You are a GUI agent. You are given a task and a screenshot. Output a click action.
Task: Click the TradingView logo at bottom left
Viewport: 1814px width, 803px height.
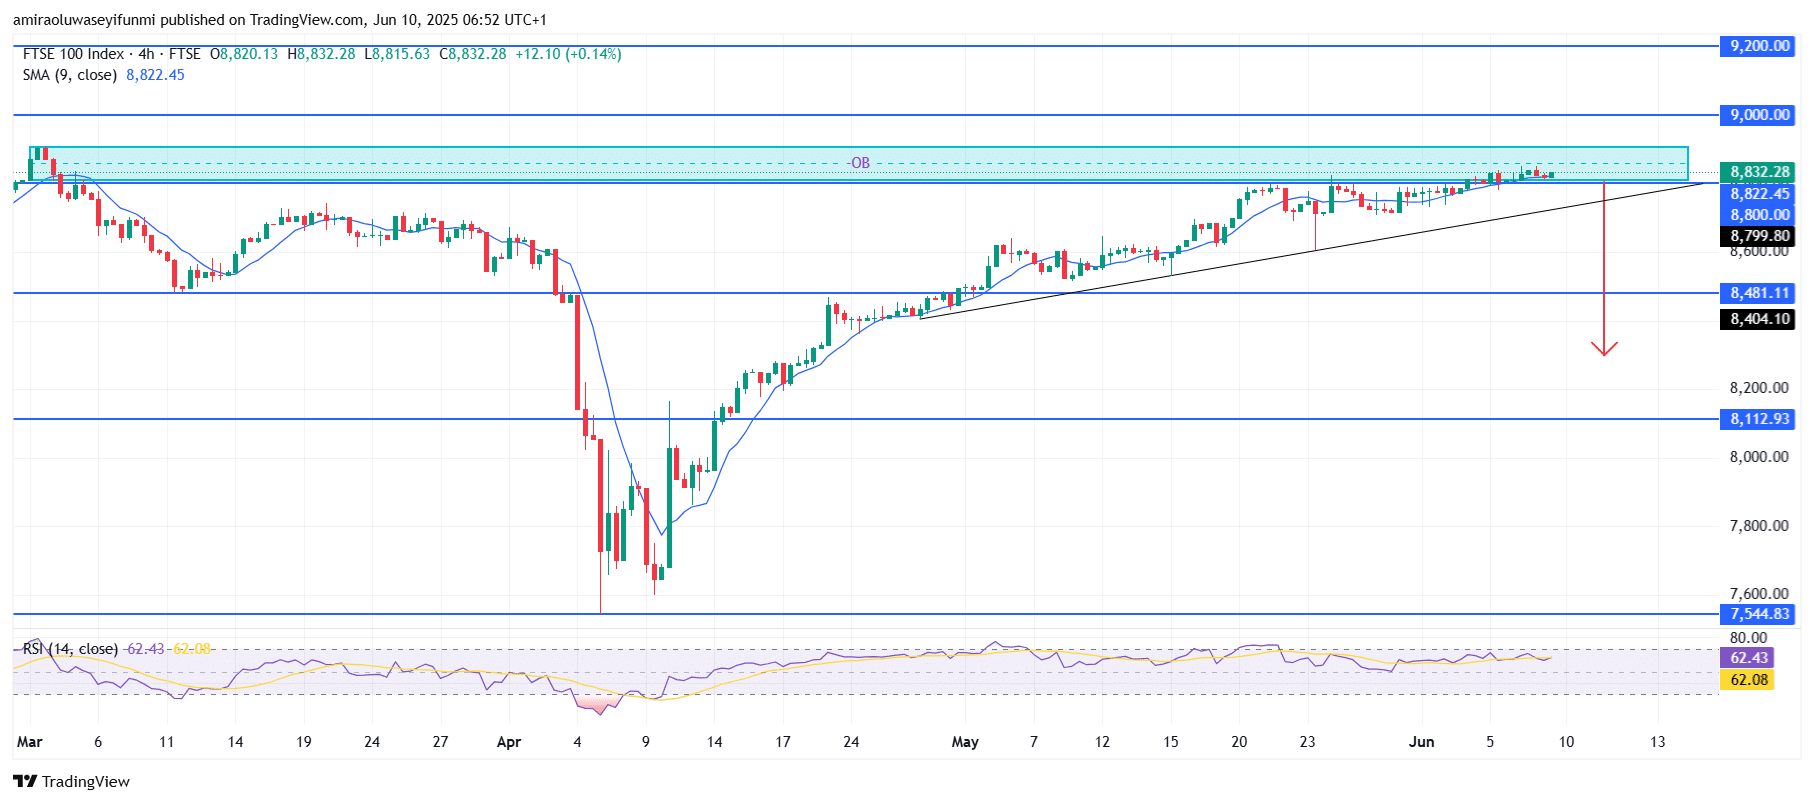(72, 781)
